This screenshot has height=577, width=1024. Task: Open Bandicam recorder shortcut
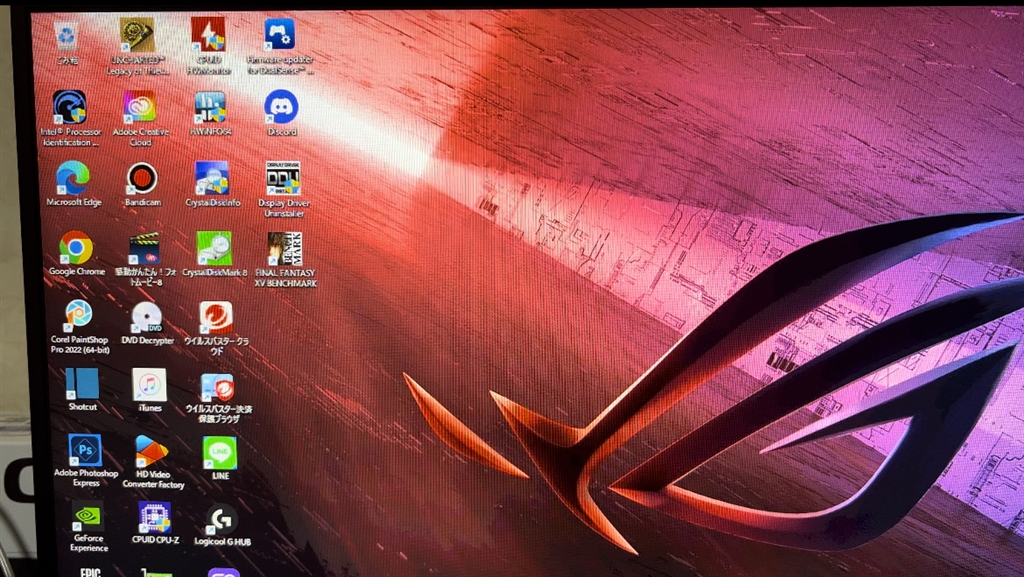pyautogui.click(x=142, y=178)
